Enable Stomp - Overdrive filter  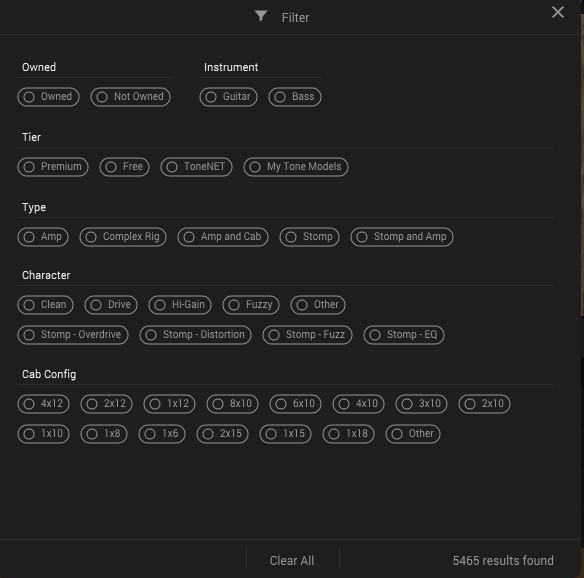coord(73,335)
